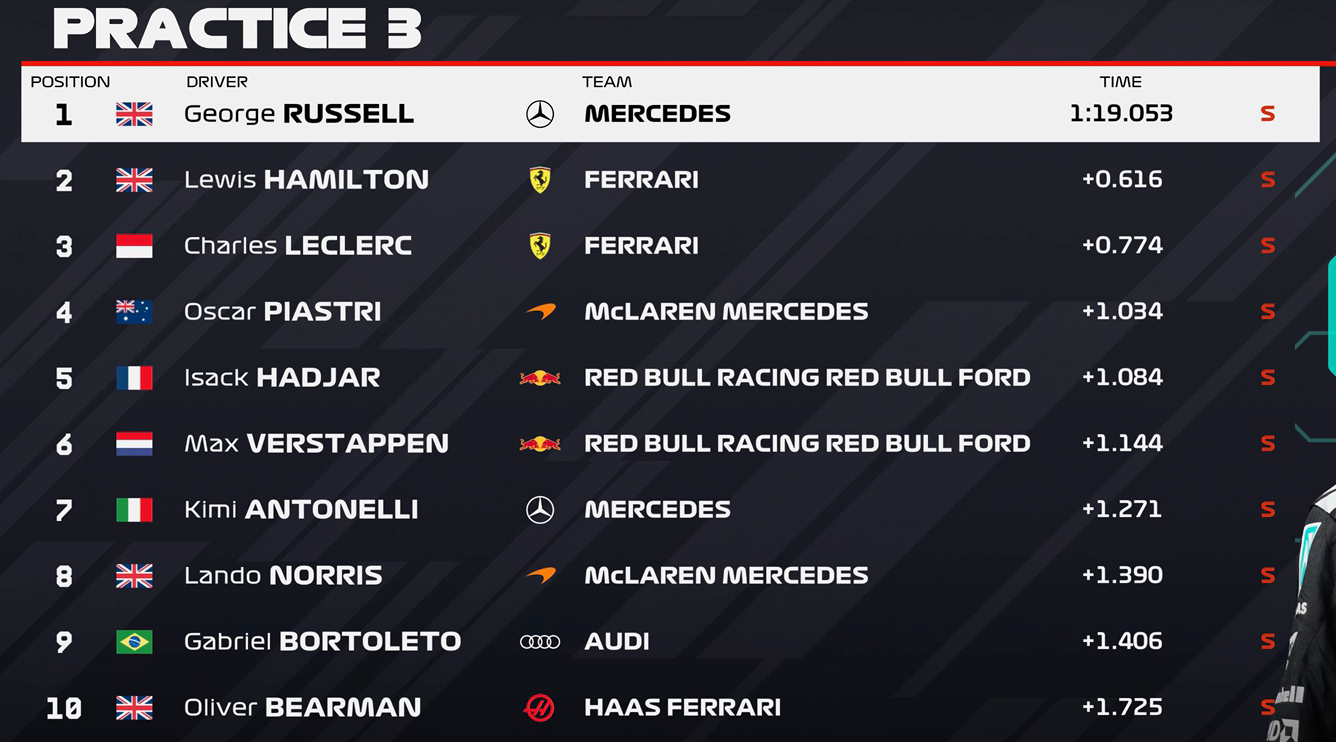Click the McLaren logo in Oscar Piastri's row
Image resolution: width=1336 pixels, height=742 pixels.
click(540, 312)
